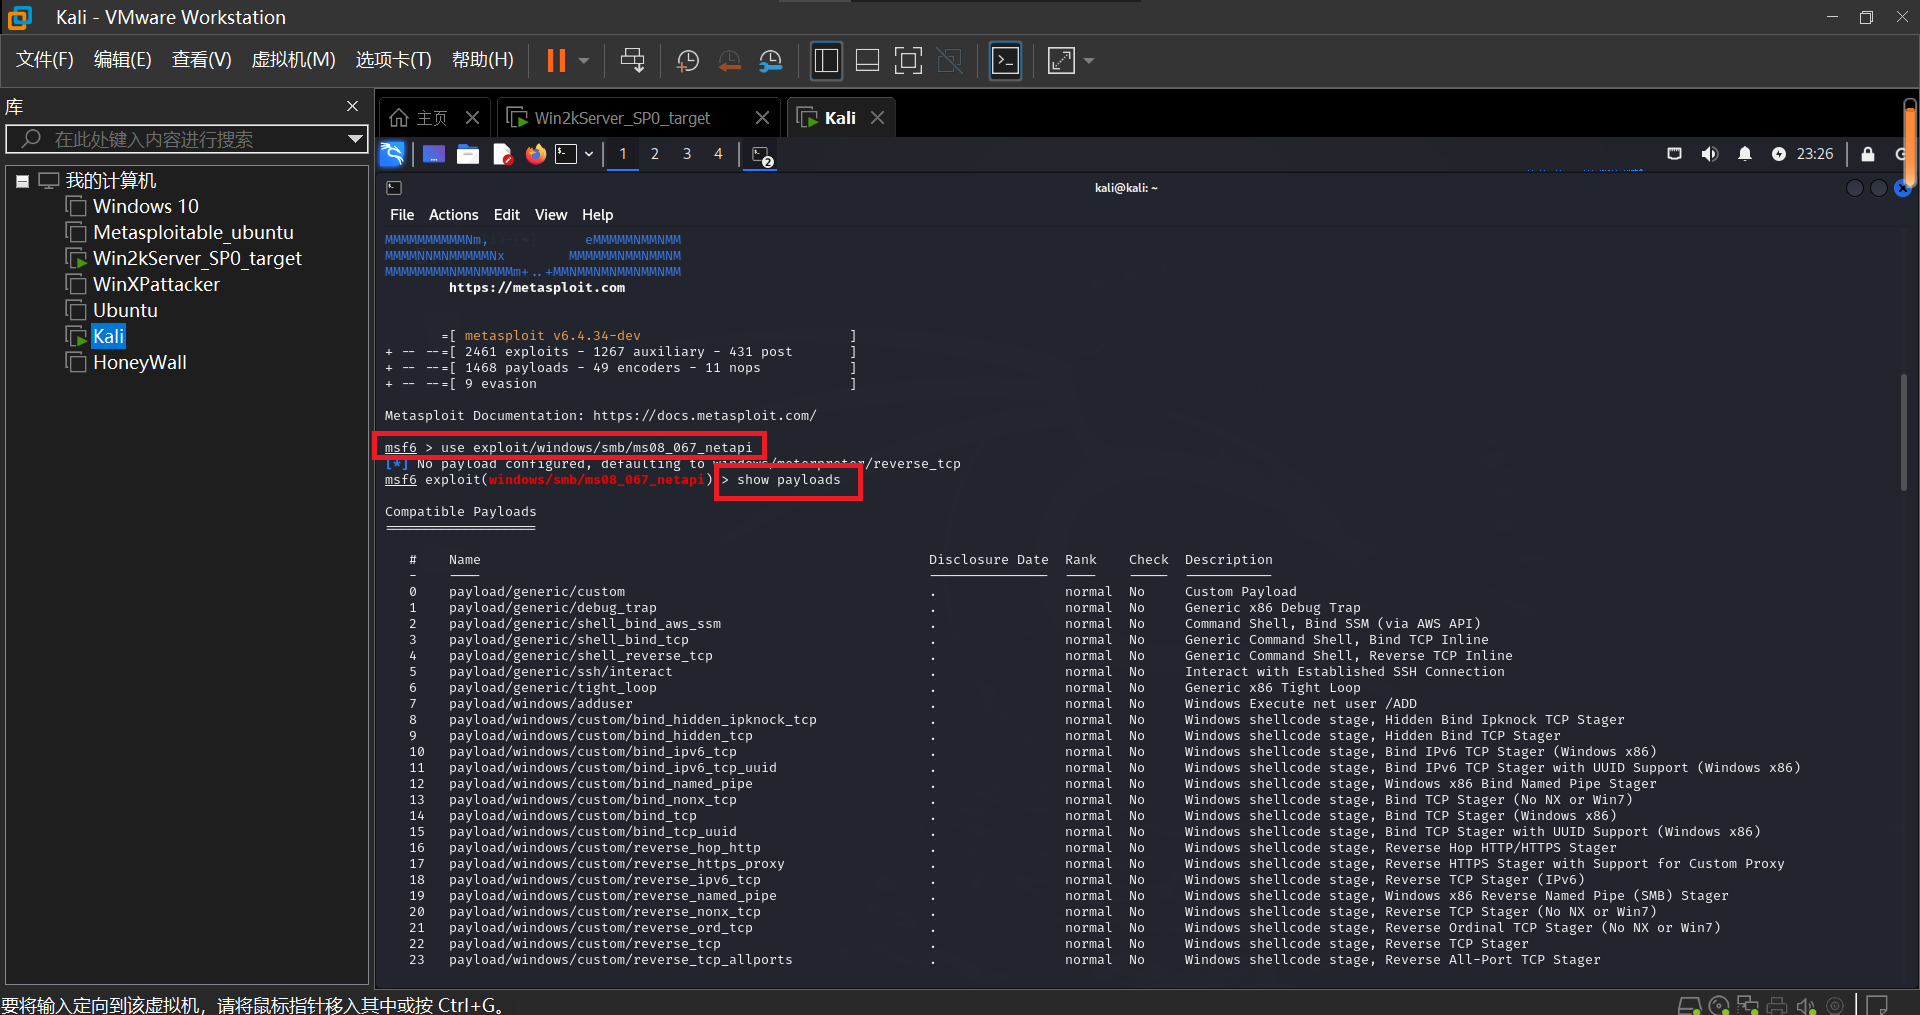This screenshot has height=1015, width=1920.
Task: Click the VM sound card status icon
Action: (1806, 1005)
